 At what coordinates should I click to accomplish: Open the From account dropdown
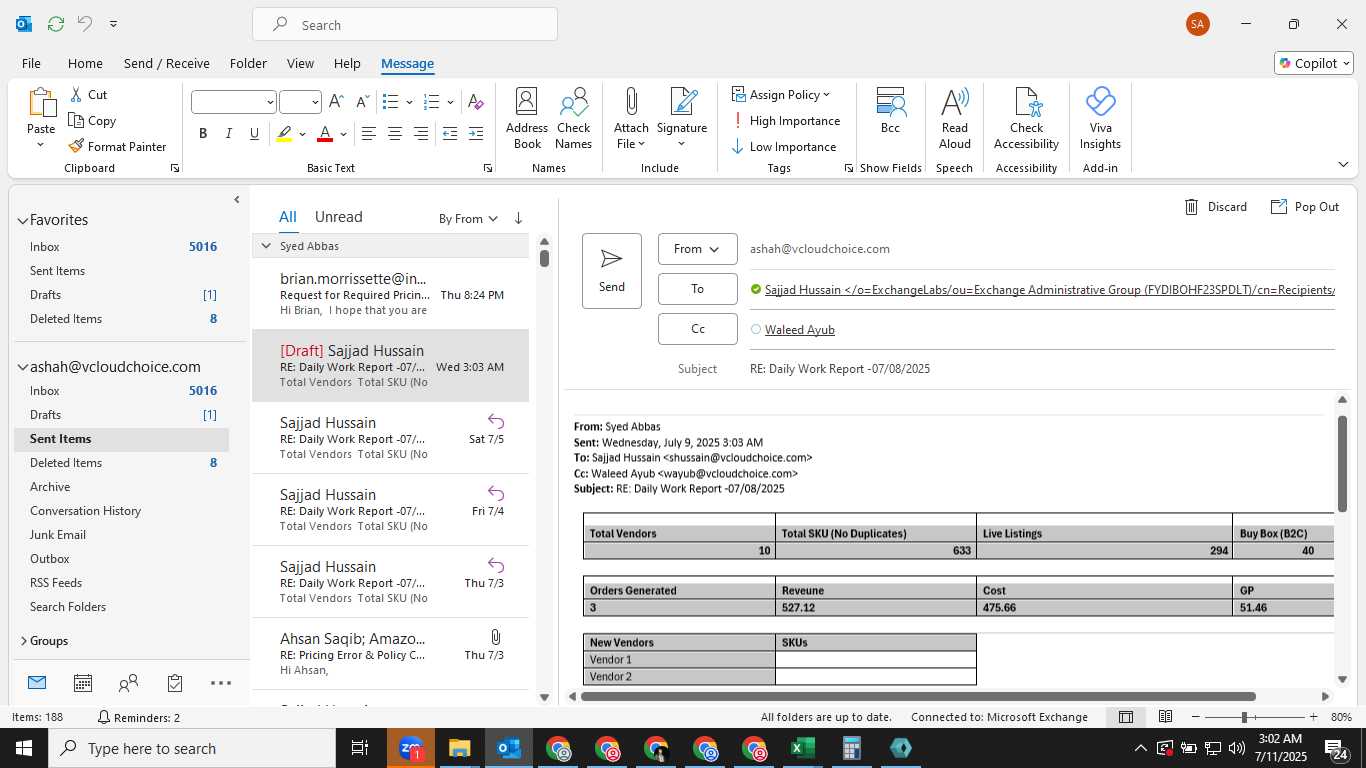click(x=697, y=249)
